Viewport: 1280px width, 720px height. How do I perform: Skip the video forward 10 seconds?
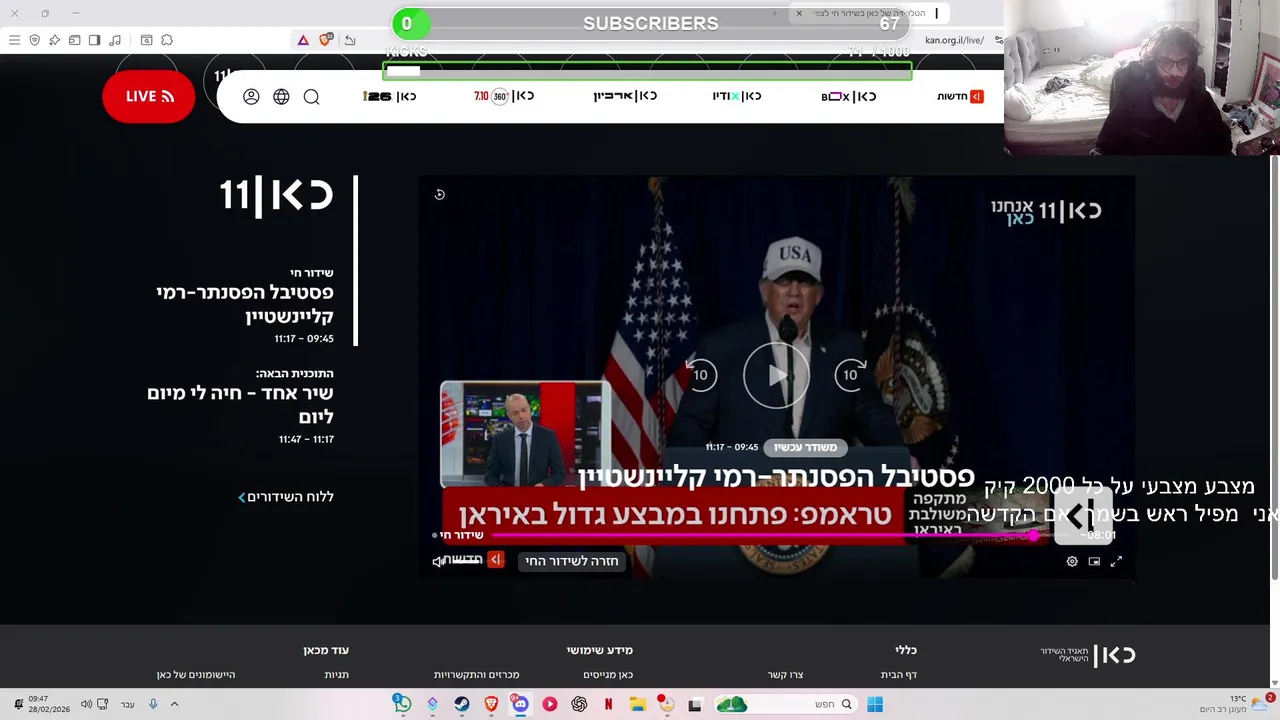point(851,375)
